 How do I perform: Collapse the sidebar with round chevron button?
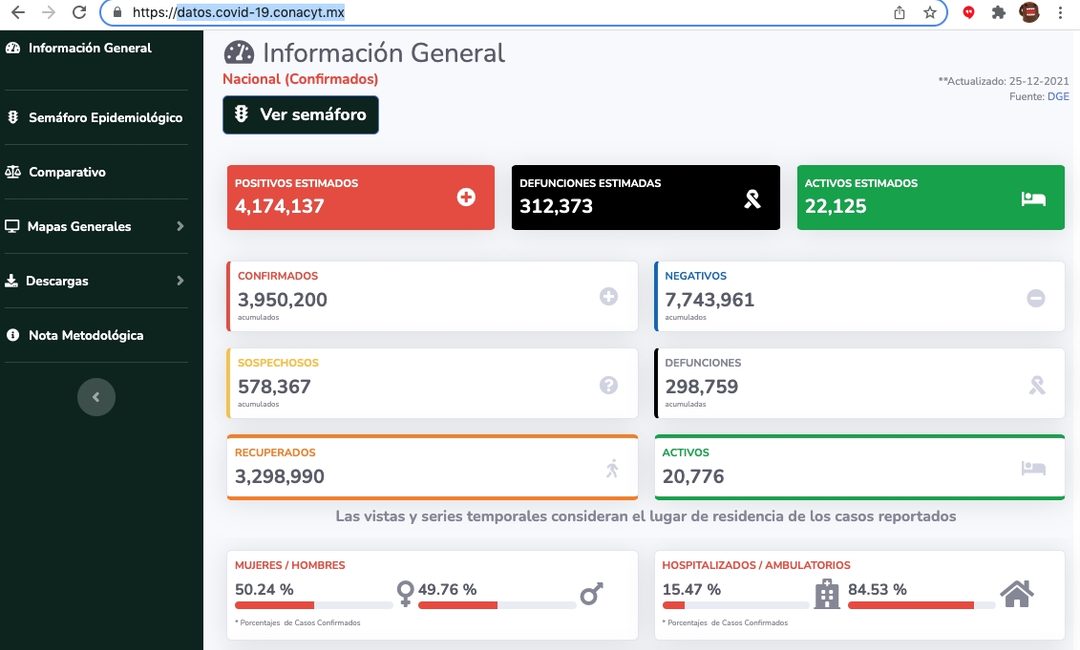coord(96,397)
